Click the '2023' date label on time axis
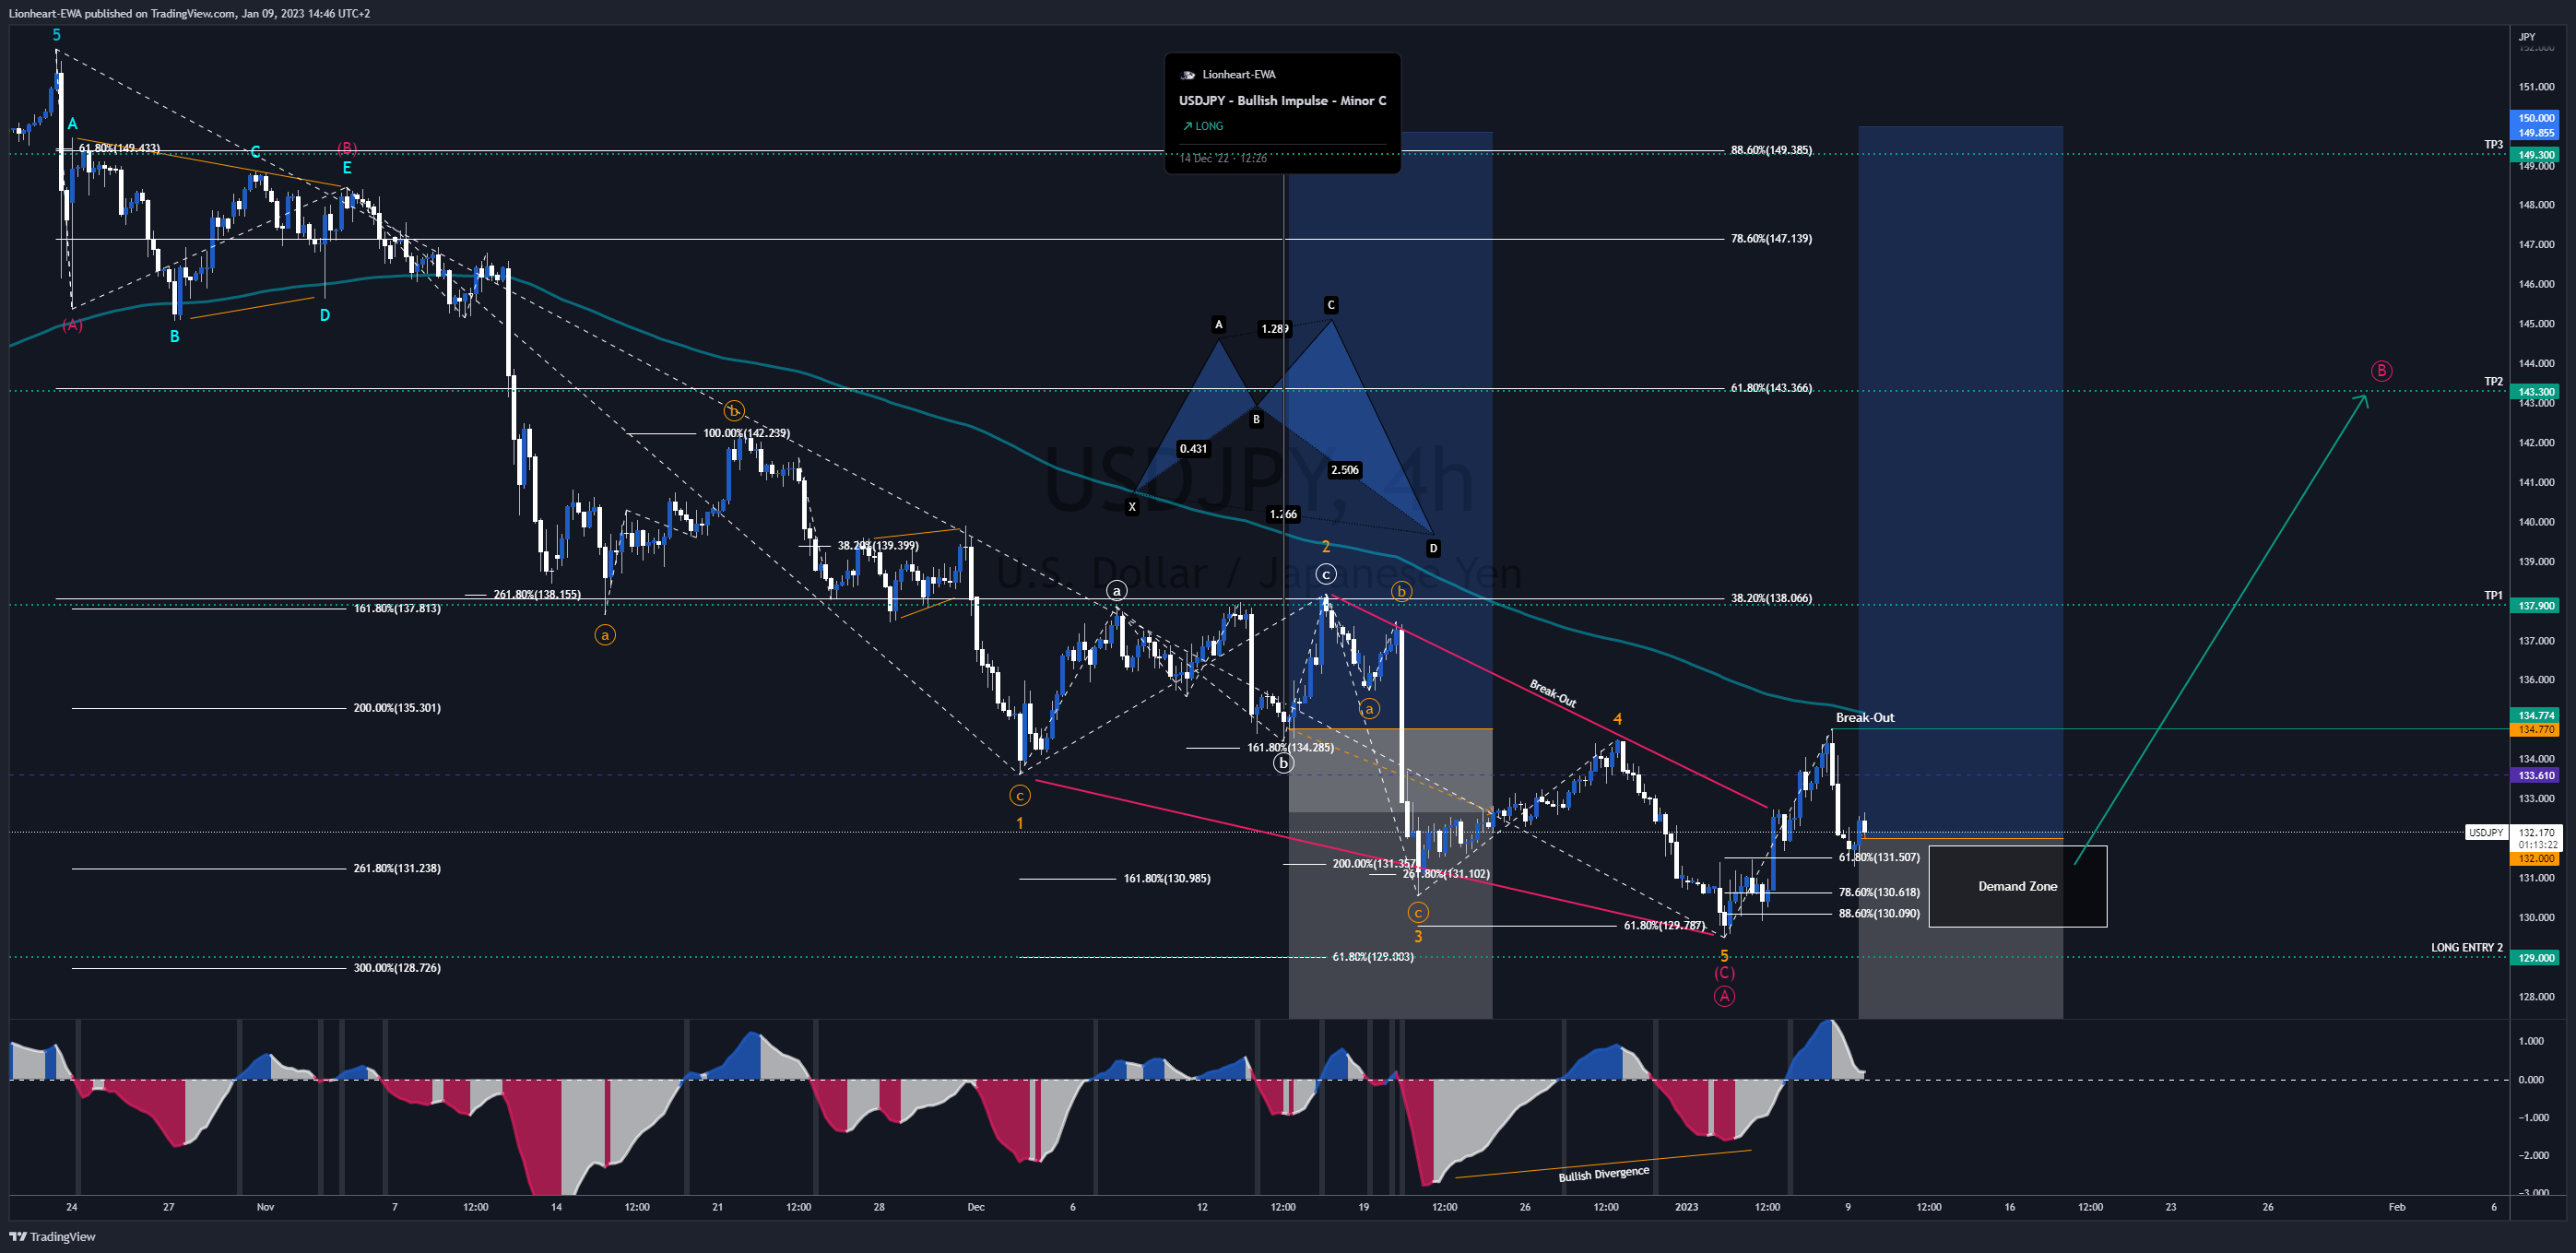 [1686, 1207]
